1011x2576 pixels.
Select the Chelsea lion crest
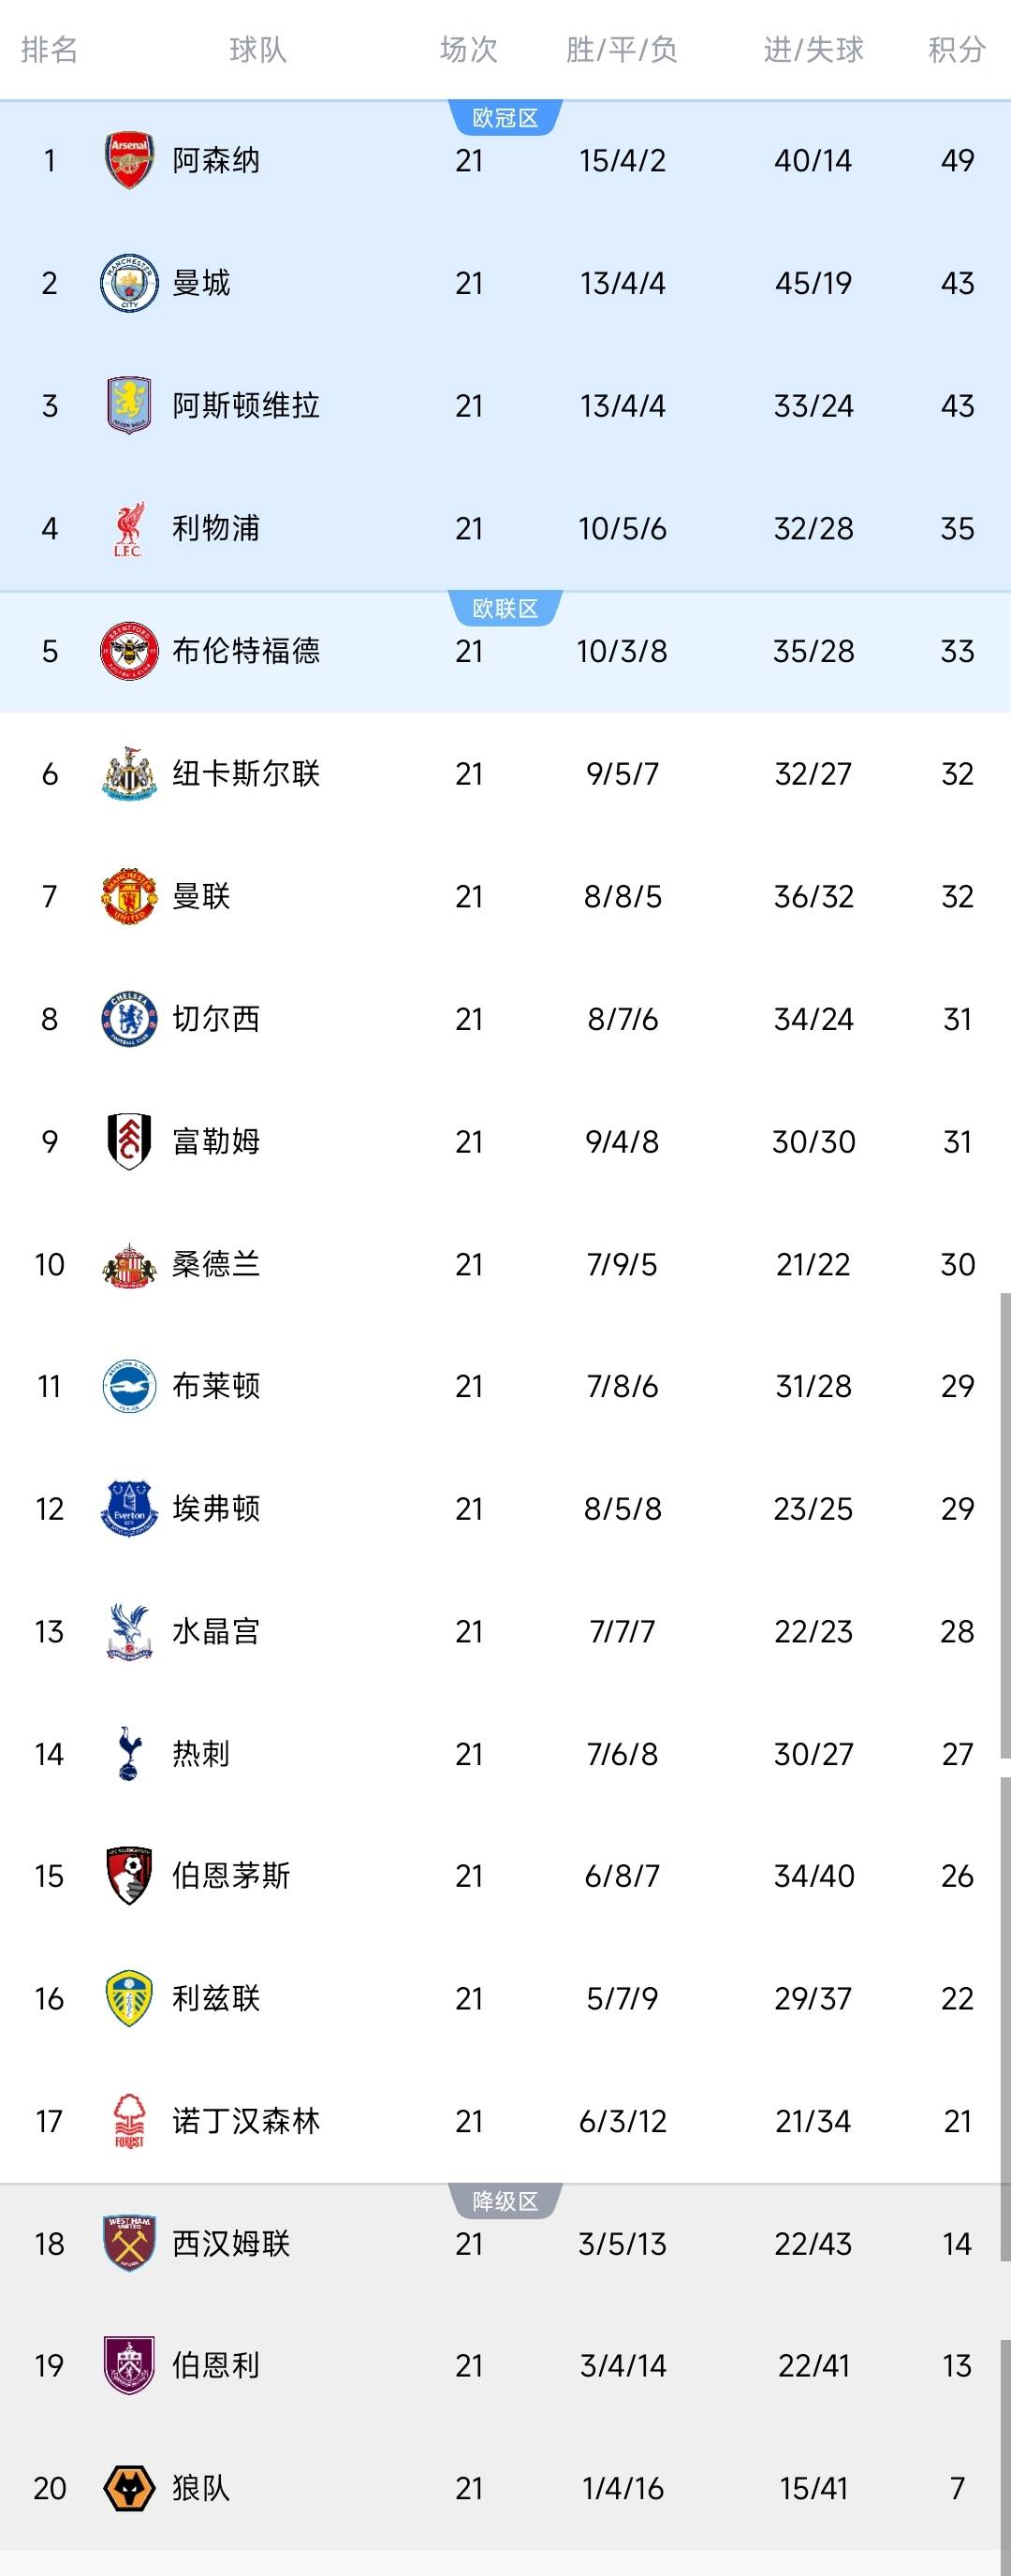(129, 1019)
